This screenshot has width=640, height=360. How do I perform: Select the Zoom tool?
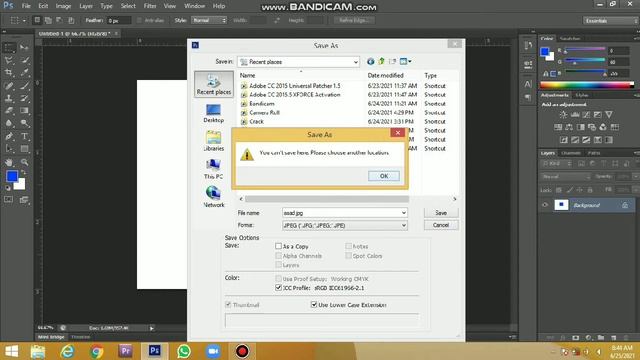(24, 162)
